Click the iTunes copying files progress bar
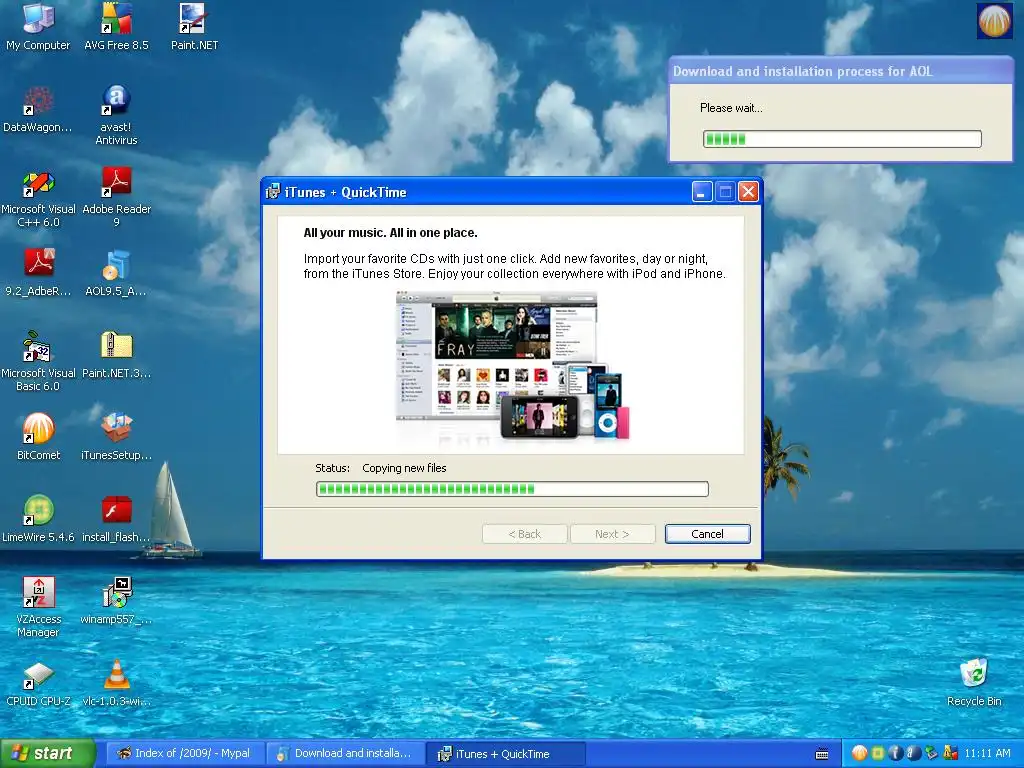 point(512,489)
